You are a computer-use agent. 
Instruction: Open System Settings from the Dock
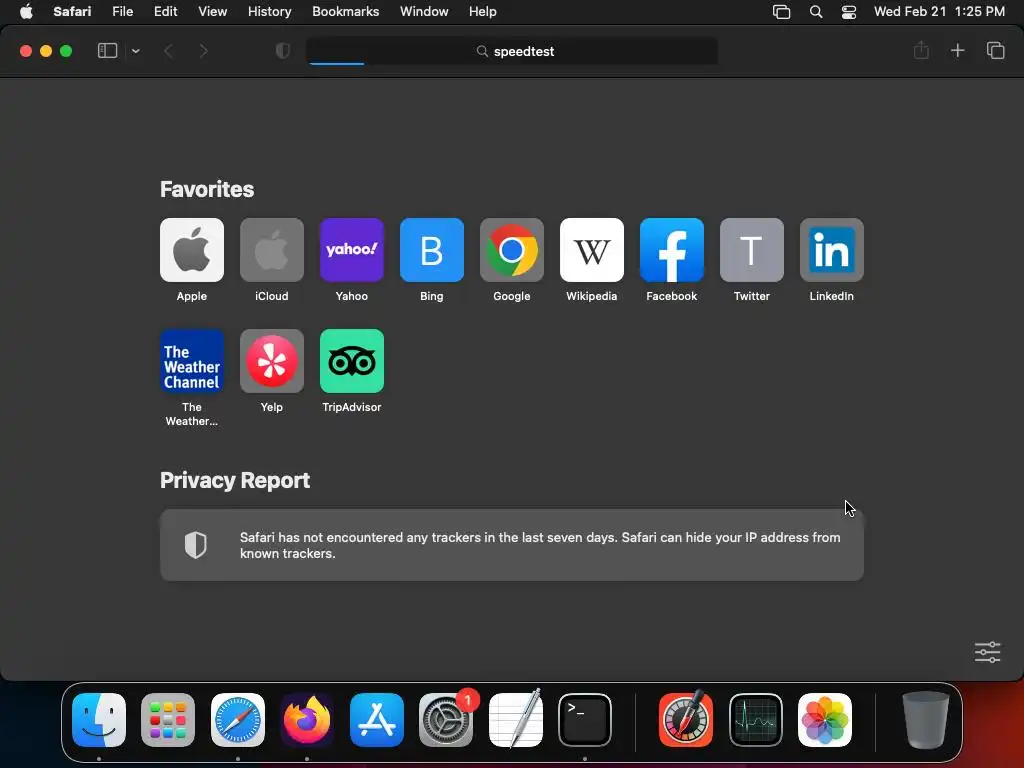pos(446,720)
